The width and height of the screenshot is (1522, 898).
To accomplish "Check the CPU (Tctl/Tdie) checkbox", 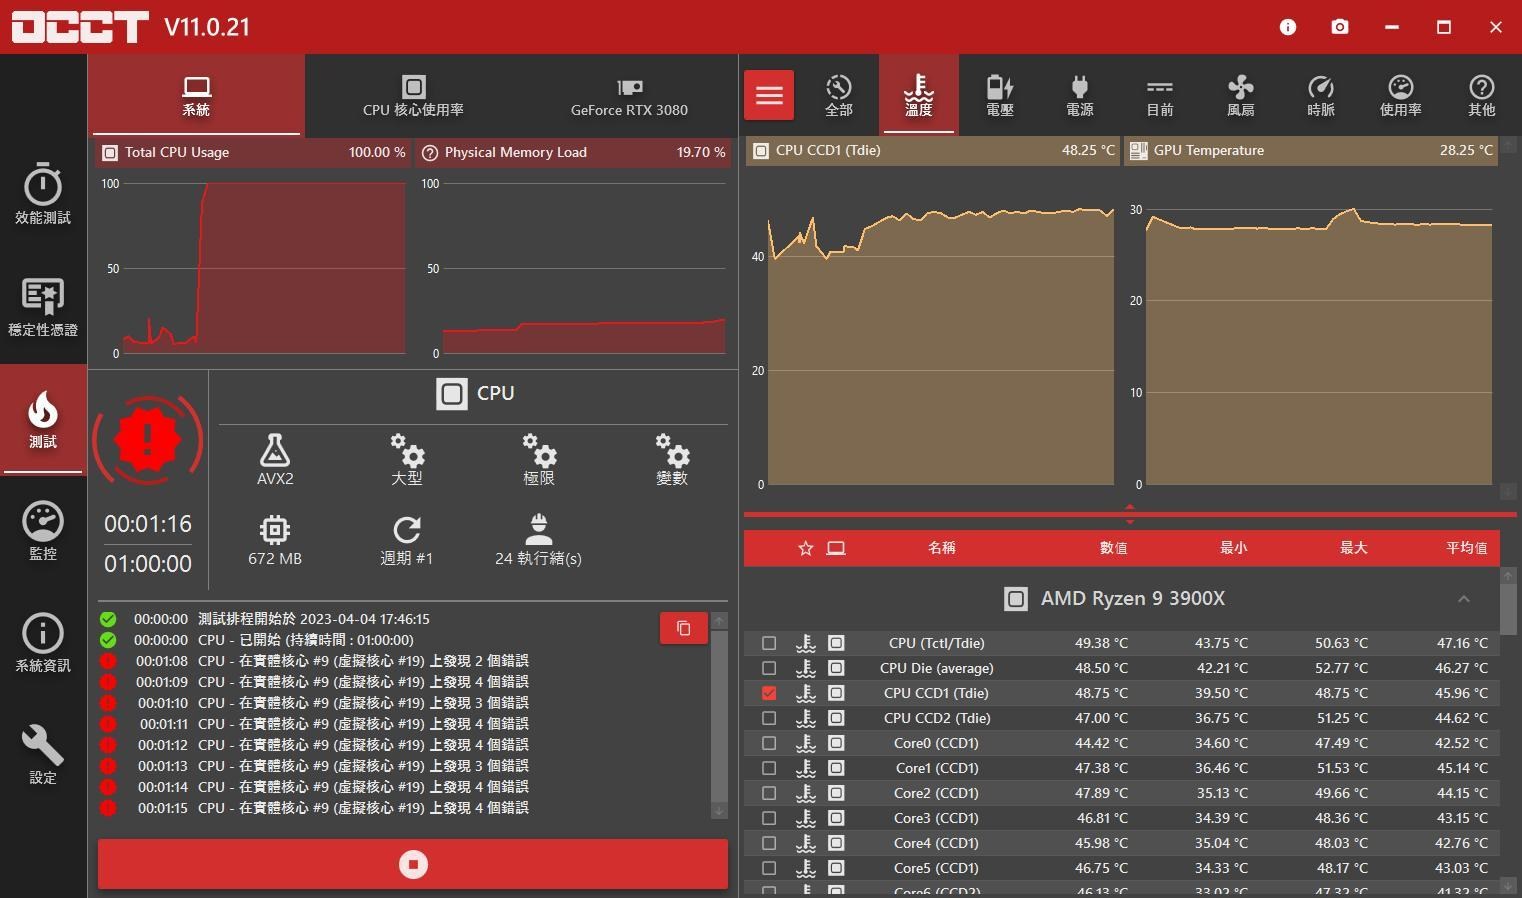I will point(769,643).
